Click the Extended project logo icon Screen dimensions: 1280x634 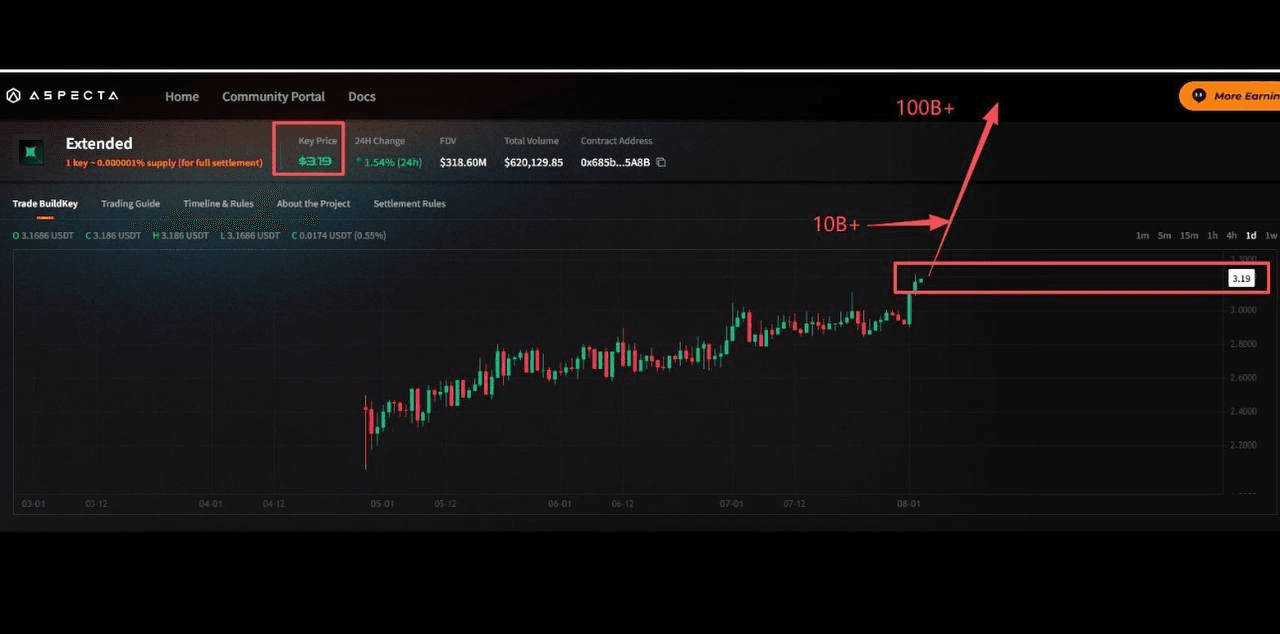(30, 152)
